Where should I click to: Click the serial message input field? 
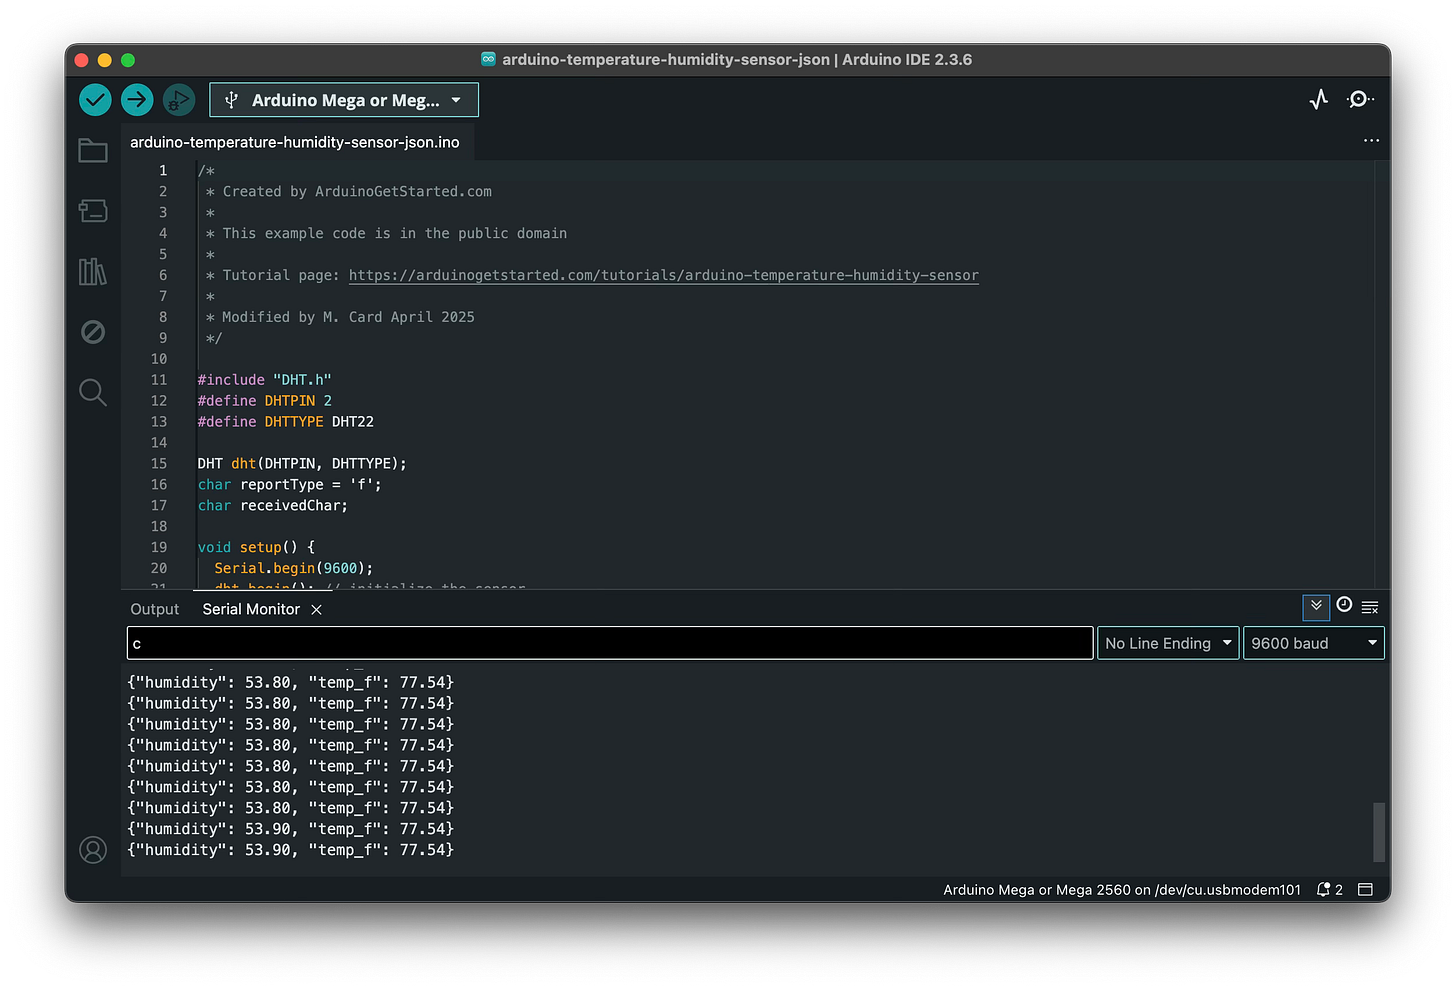608,642
